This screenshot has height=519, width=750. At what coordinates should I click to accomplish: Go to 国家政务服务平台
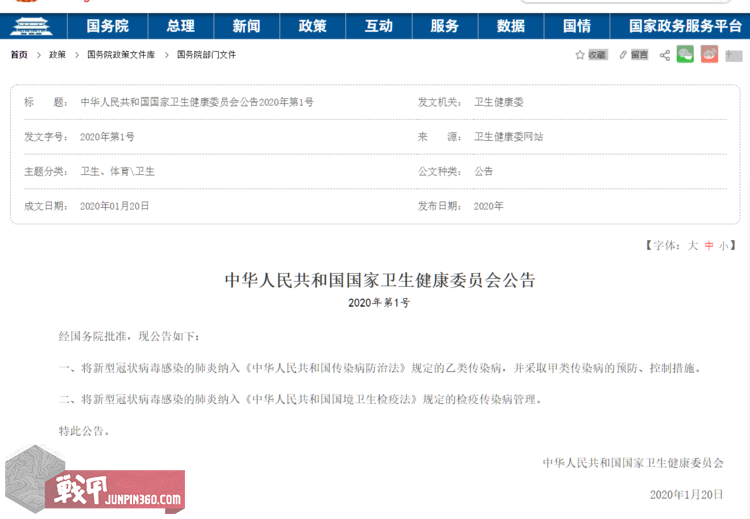(685, 26)
